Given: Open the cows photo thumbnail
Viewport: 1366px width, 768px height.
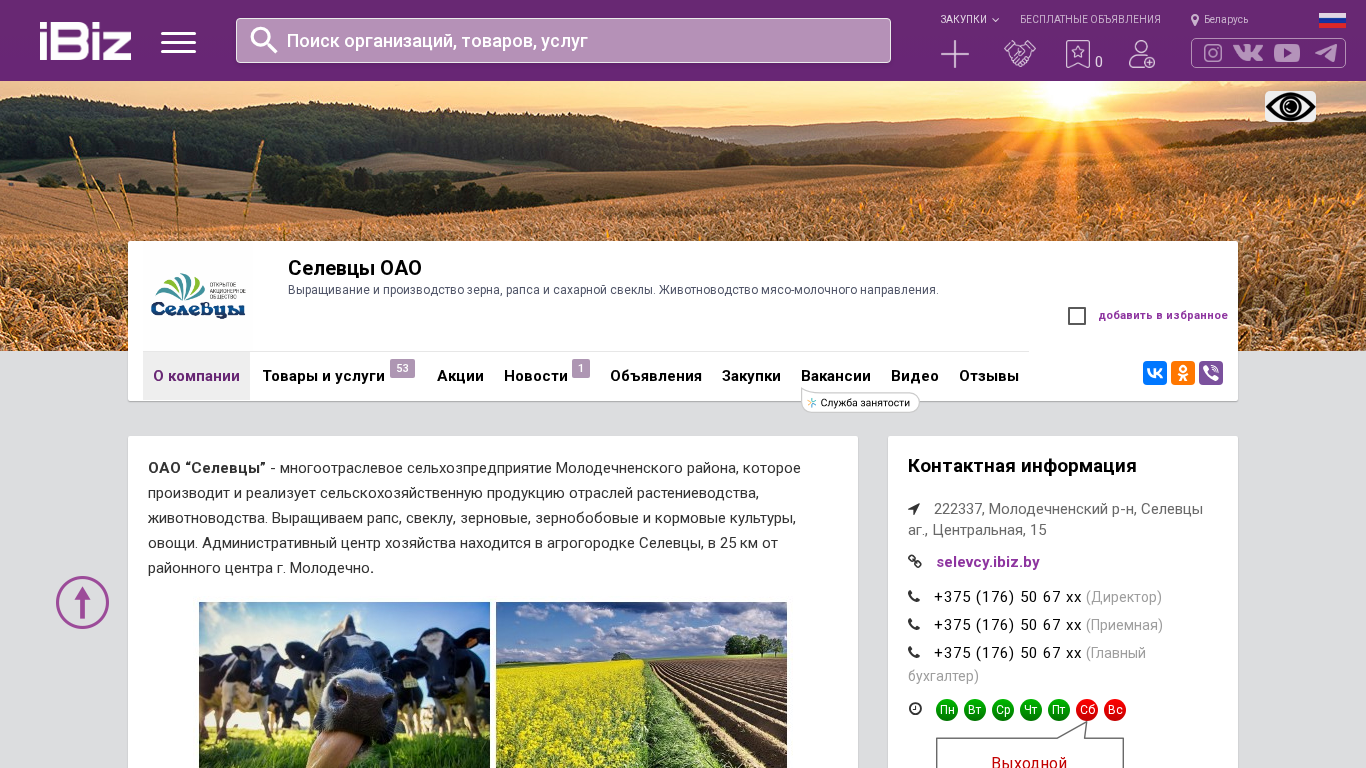Looking at the screenshot, I should (344, 685).
